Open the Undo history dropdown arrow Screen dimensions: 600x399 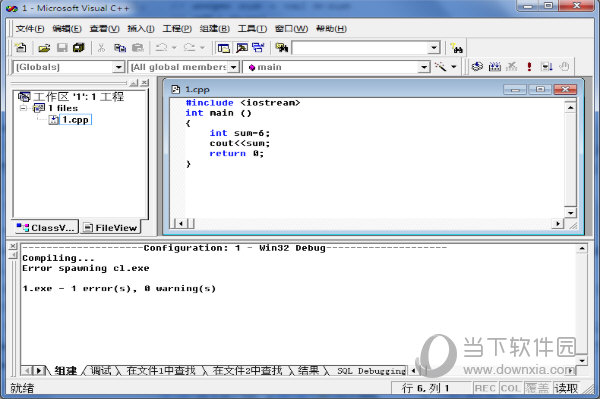pyautogui.click(x=174, y=48)
